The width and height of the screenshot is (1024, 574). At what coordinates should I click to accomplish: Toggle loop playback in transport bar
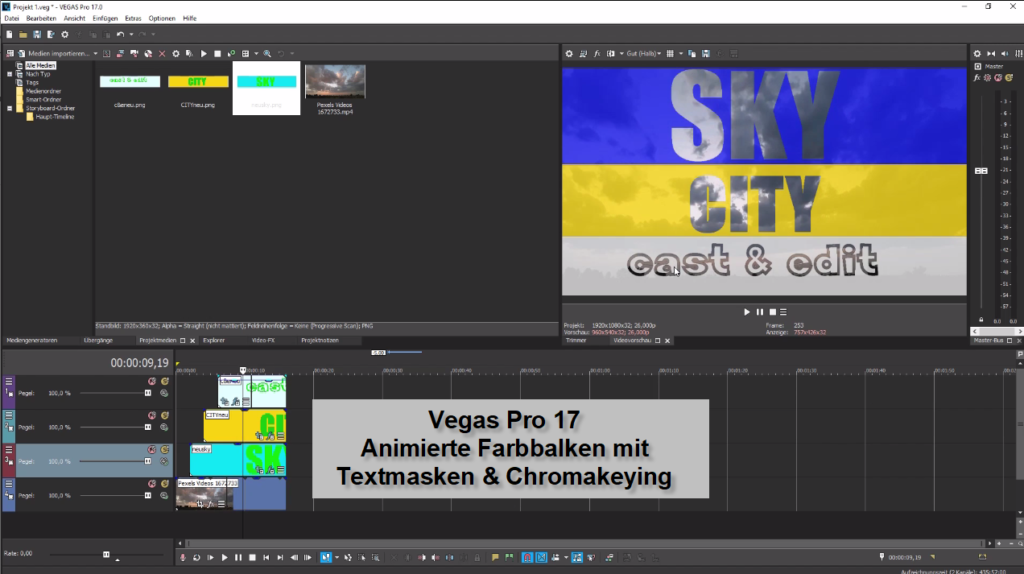[197, 558]
